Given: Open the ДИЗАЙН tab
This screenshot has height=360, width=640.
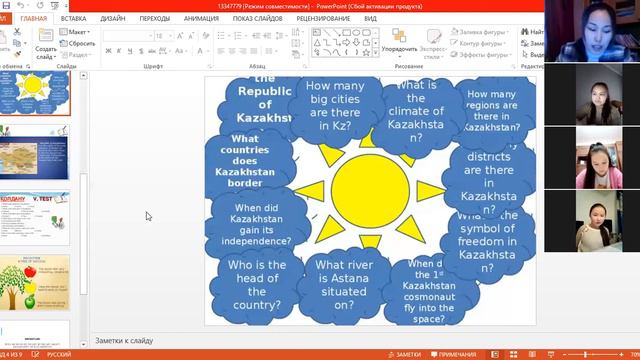Looking at the screenshot, I should pyautogui.click(x=113, y=18).
